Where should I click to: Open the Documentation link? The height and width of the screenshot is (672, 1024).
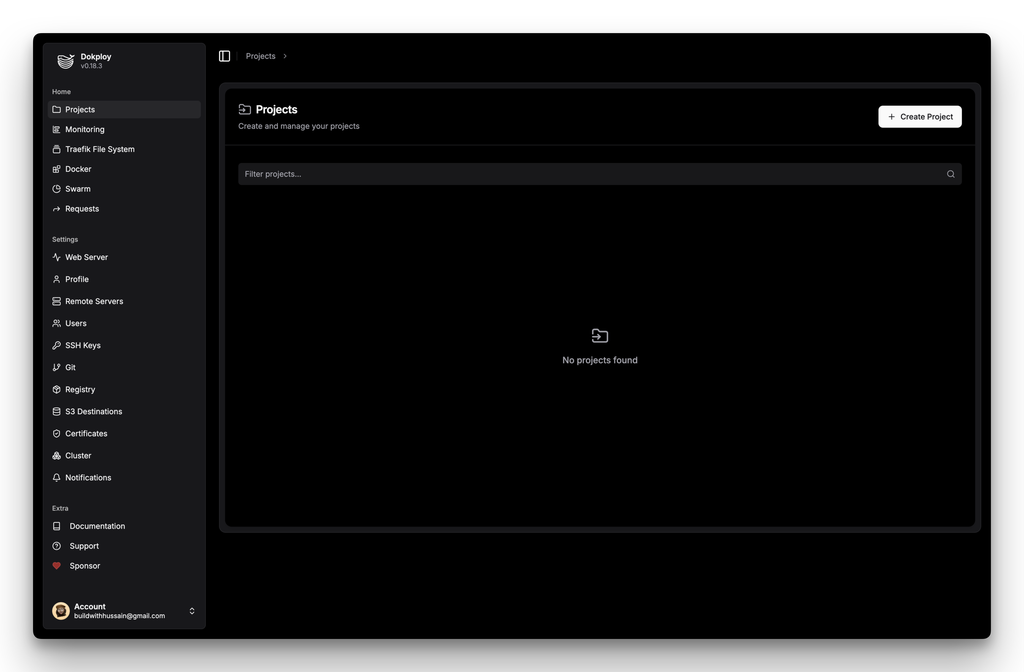click(x=97, y=526)
